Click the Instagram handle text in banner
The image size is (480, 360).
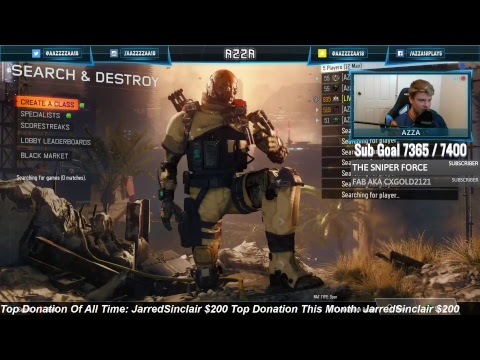pyautogui.click(x=140, y=53)
